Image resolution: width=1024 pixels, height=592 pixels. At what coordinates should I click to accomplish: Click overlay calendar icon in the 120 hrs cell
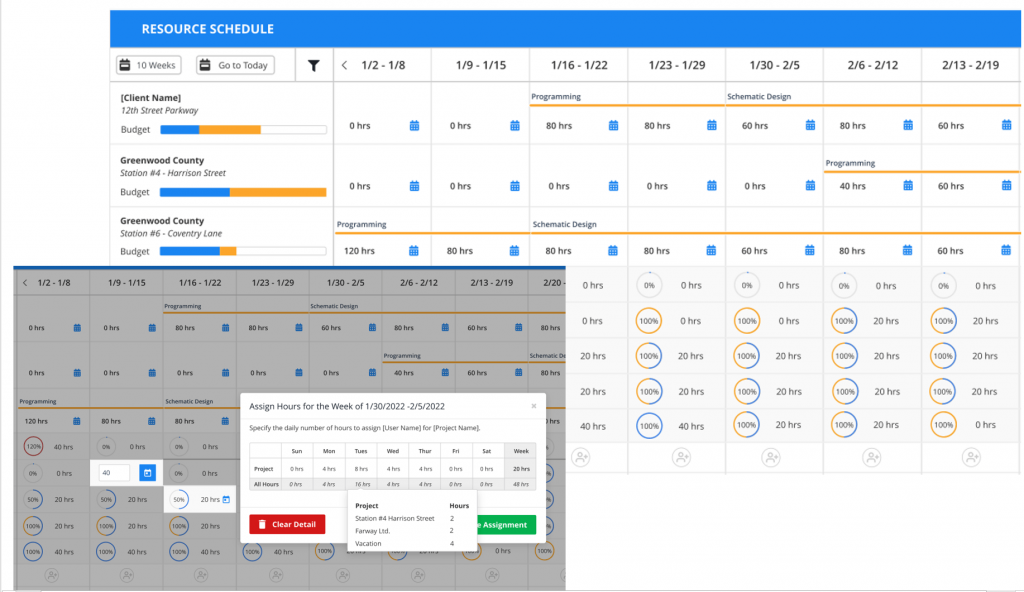coord(76,421)
